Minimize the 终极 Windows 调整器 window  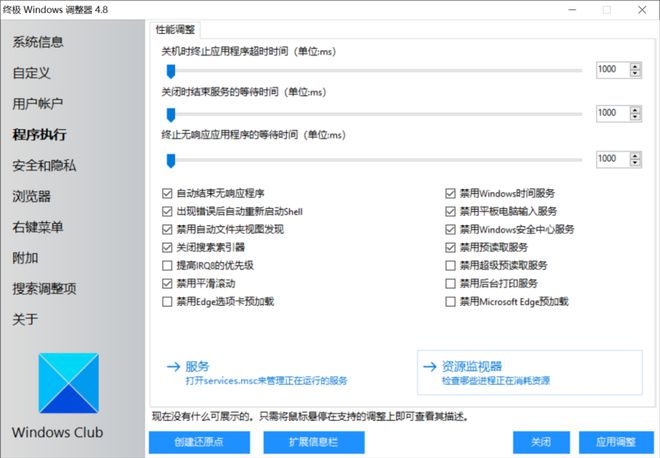click(x=572, y=10)
